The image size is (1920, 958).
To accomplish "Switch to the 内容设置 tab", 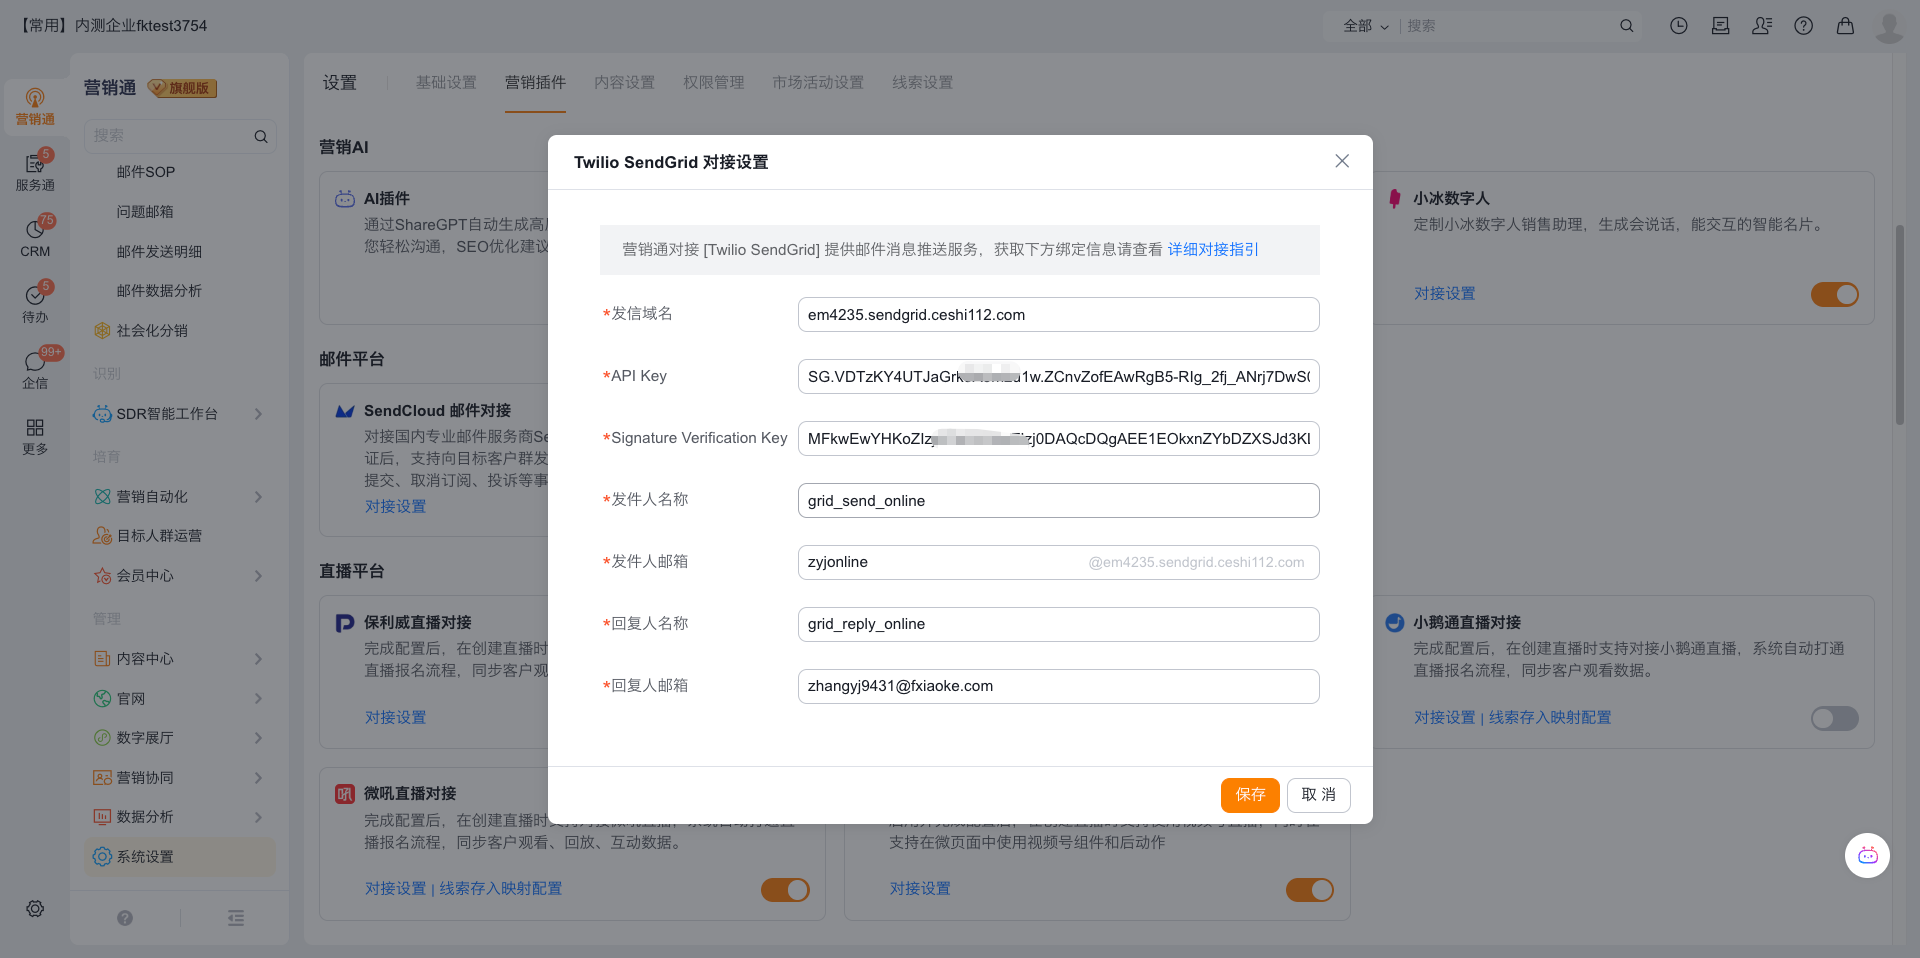I will 624,82.
